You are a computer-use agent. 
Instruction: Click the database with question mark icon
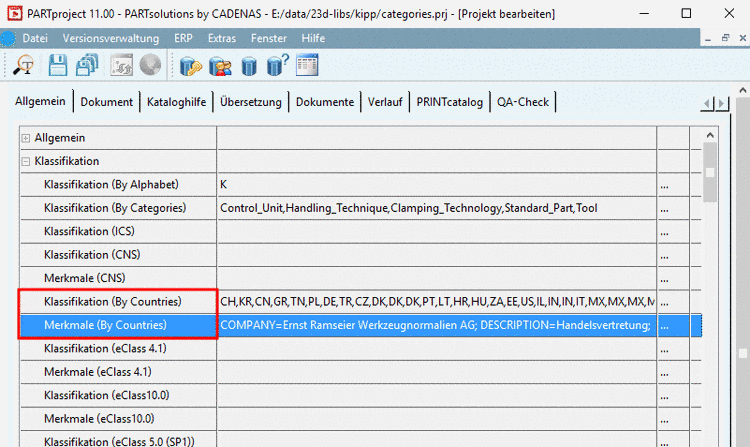point(277,65)
